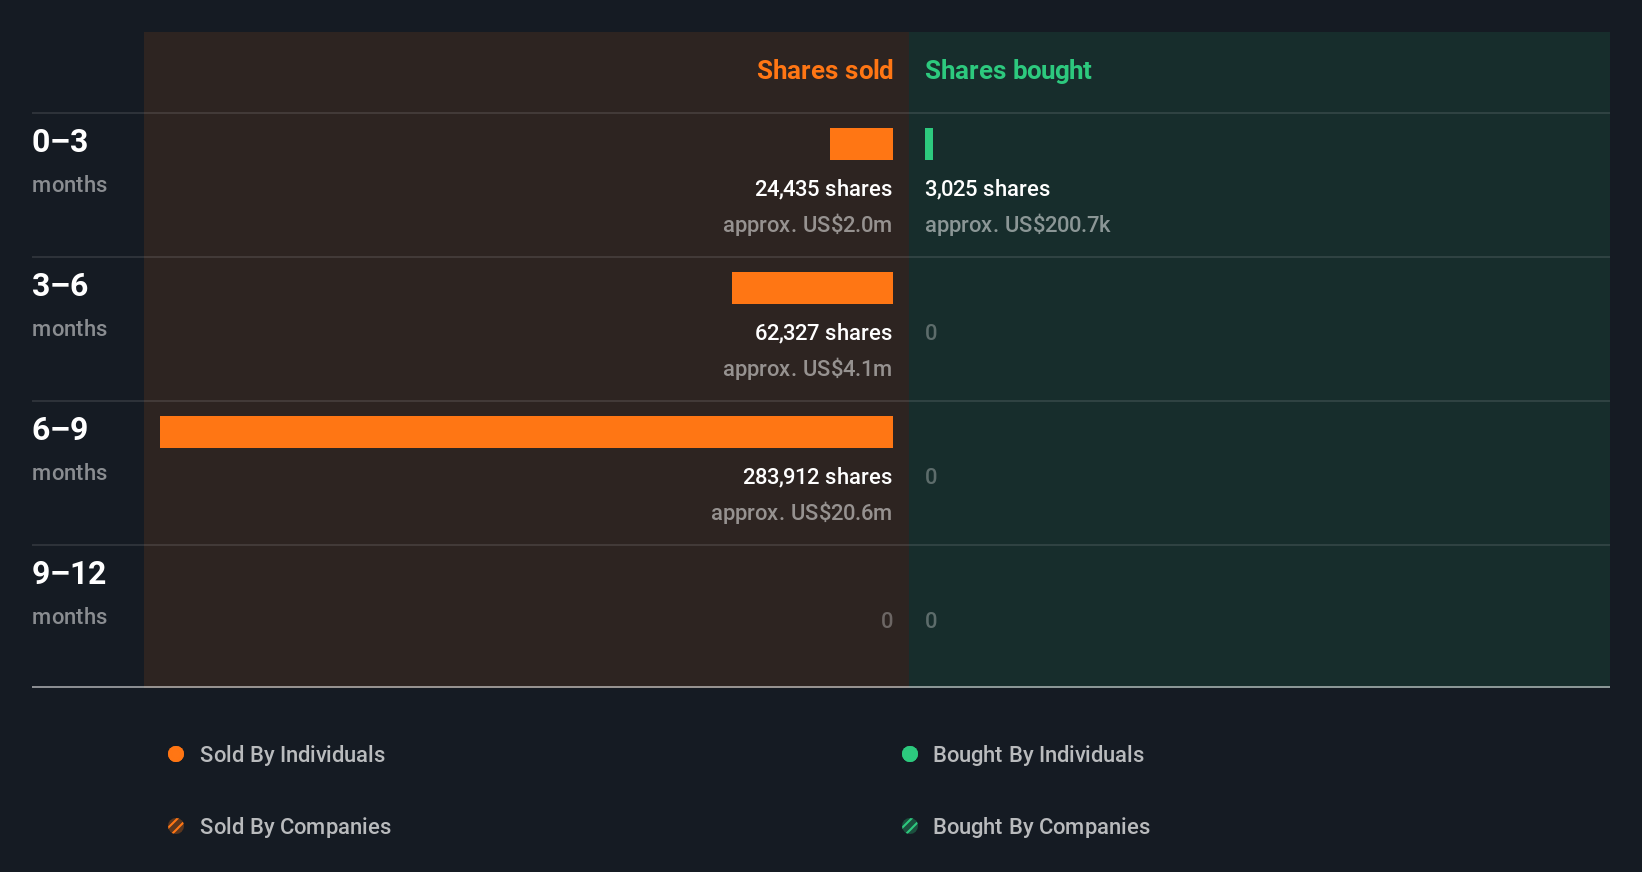Screen dimensions: 1642x872
Task: Click the approx. US$4.1m label
Action: [x=807, y=368]
